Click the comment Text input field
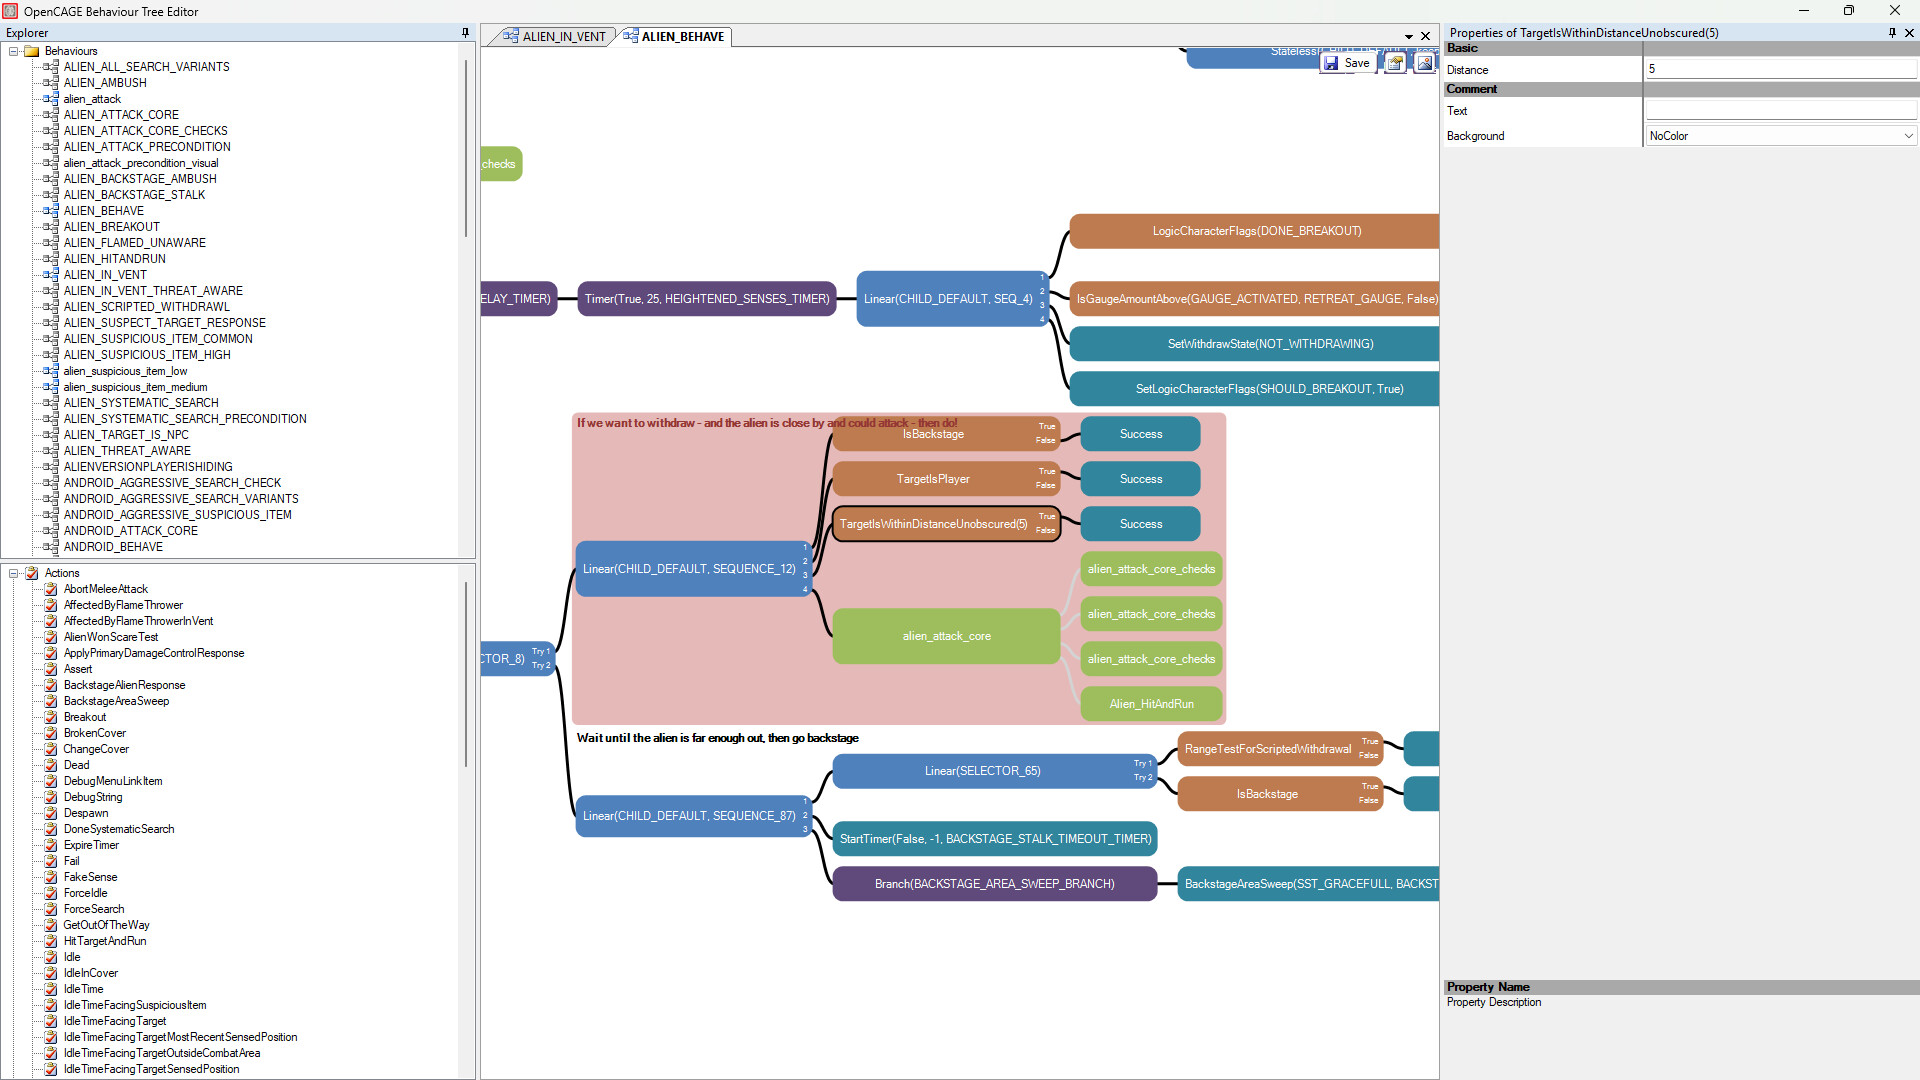The width and height of the screenshot is (1920, 1080). [1780, 111]
